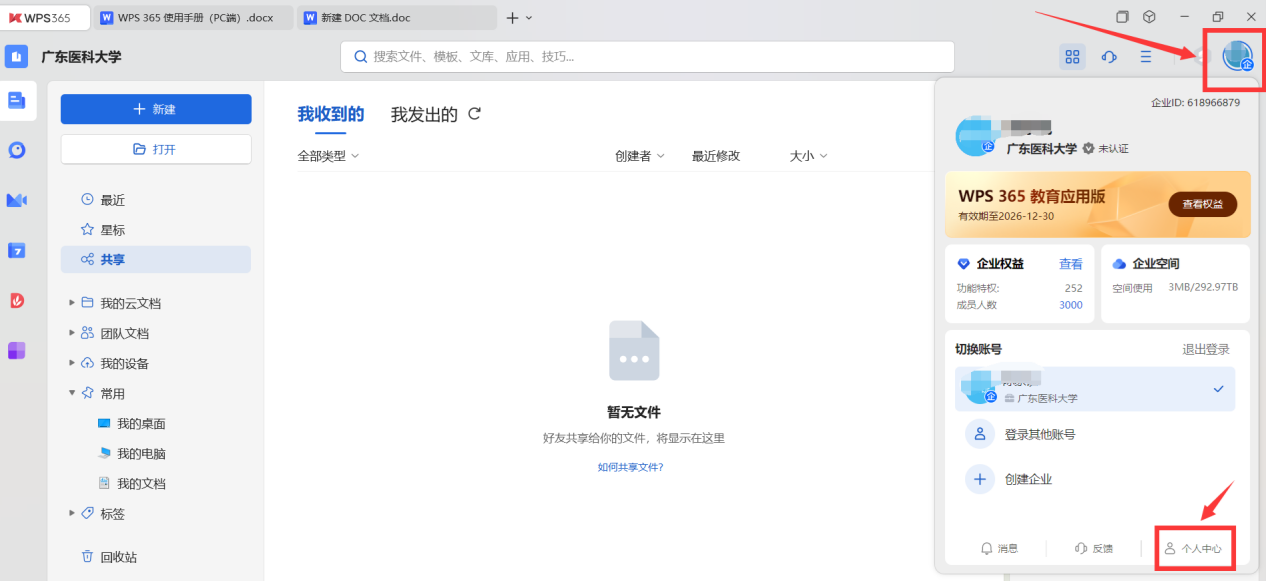
Task: Collapse the 常用 tree section
Action: point(72,393)
